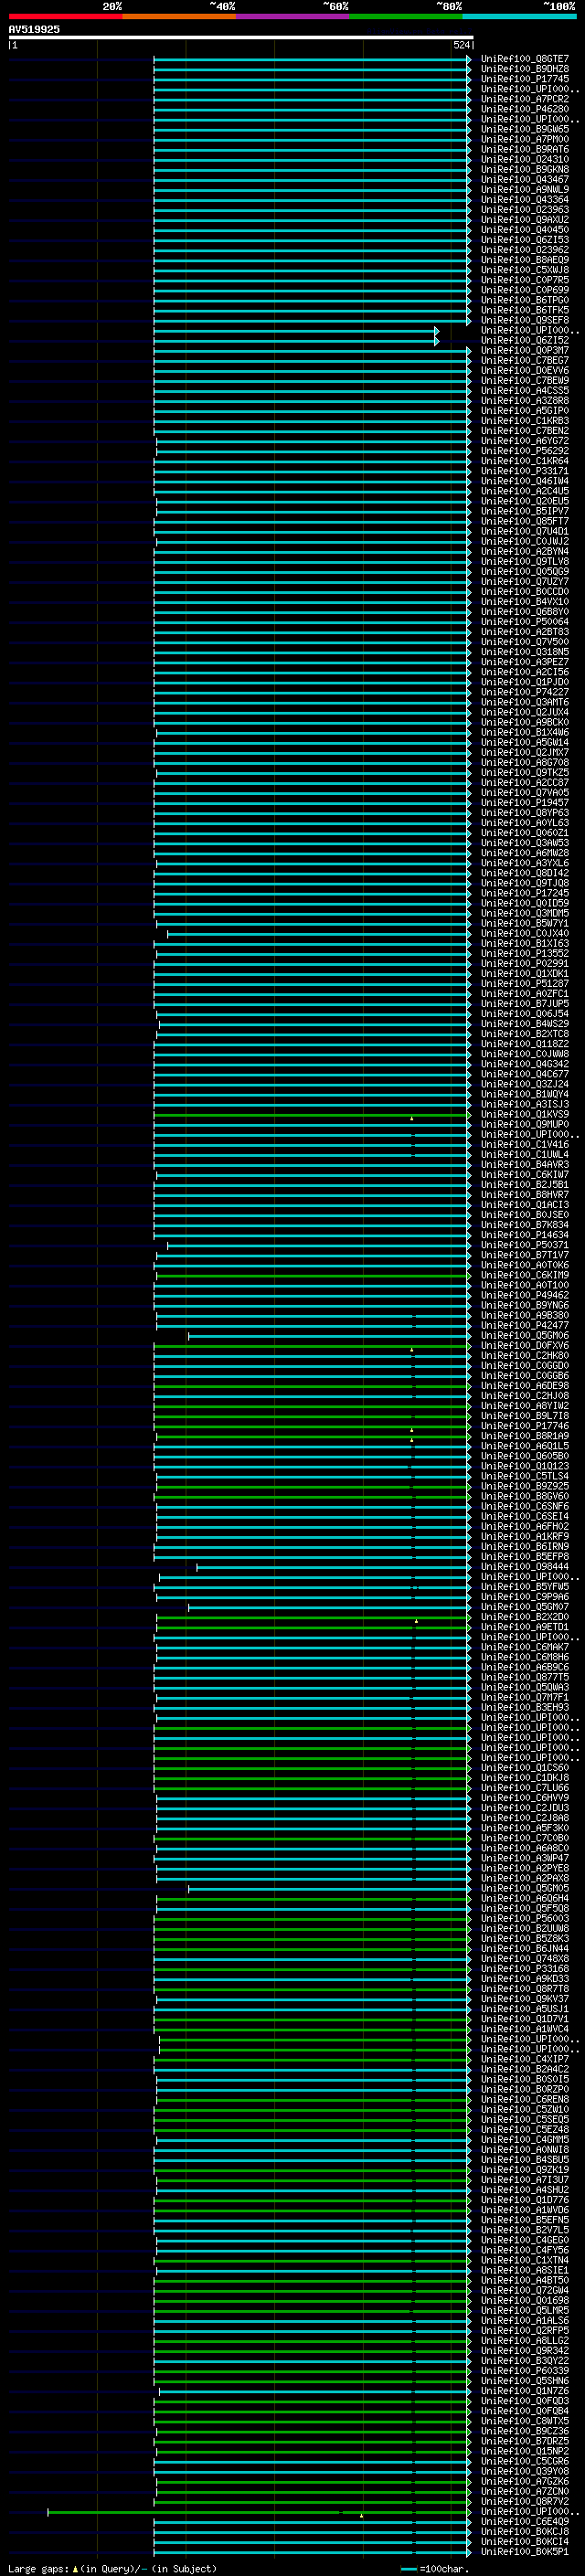The width and height of the screenshot is (585, 2576).
Task: Select the UniRef100_D0FXV6 label
Action: tap(525, 1345)
